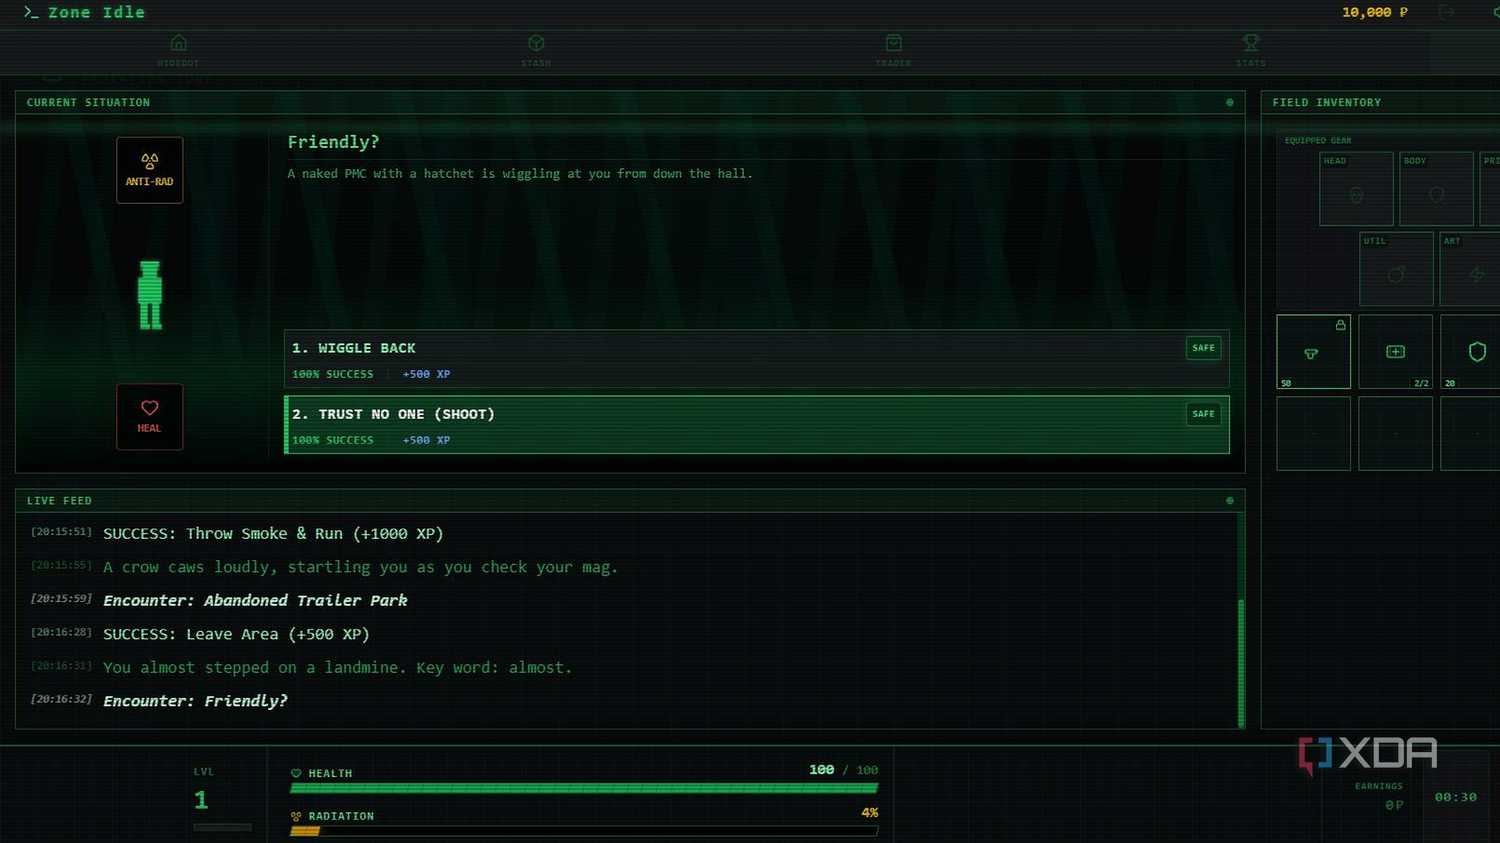
Task: Click the Live Feed panel status dot
Action: [1230, 500]
